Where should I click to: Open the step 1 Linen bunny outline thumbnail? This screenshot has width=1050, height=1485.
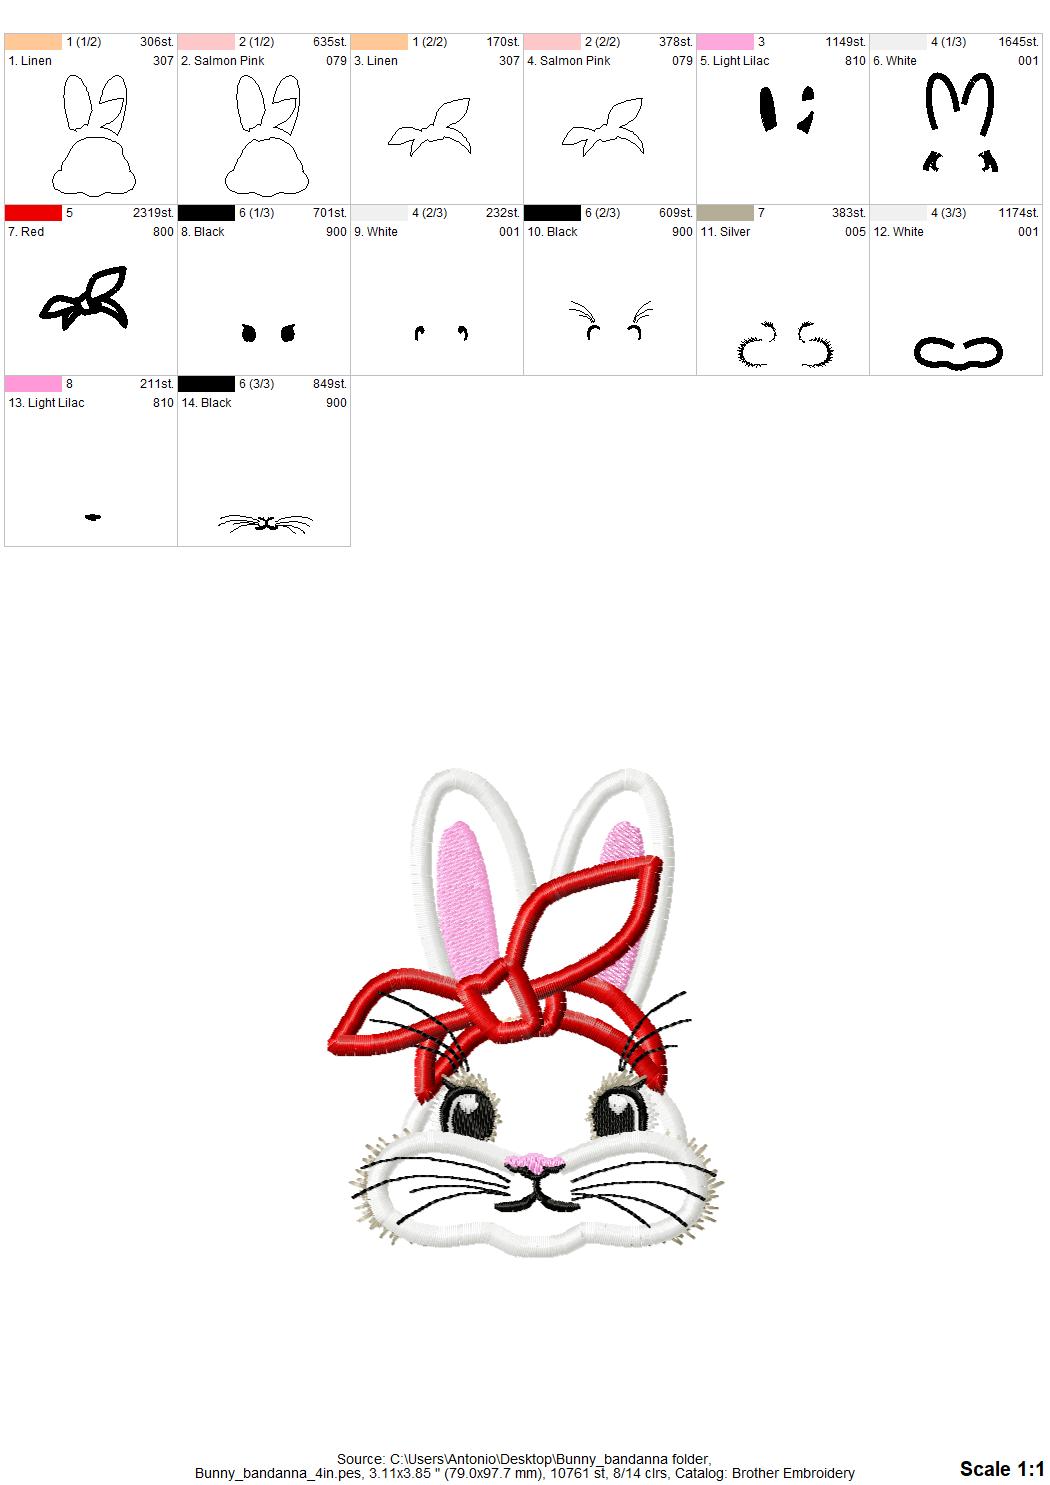92,135
